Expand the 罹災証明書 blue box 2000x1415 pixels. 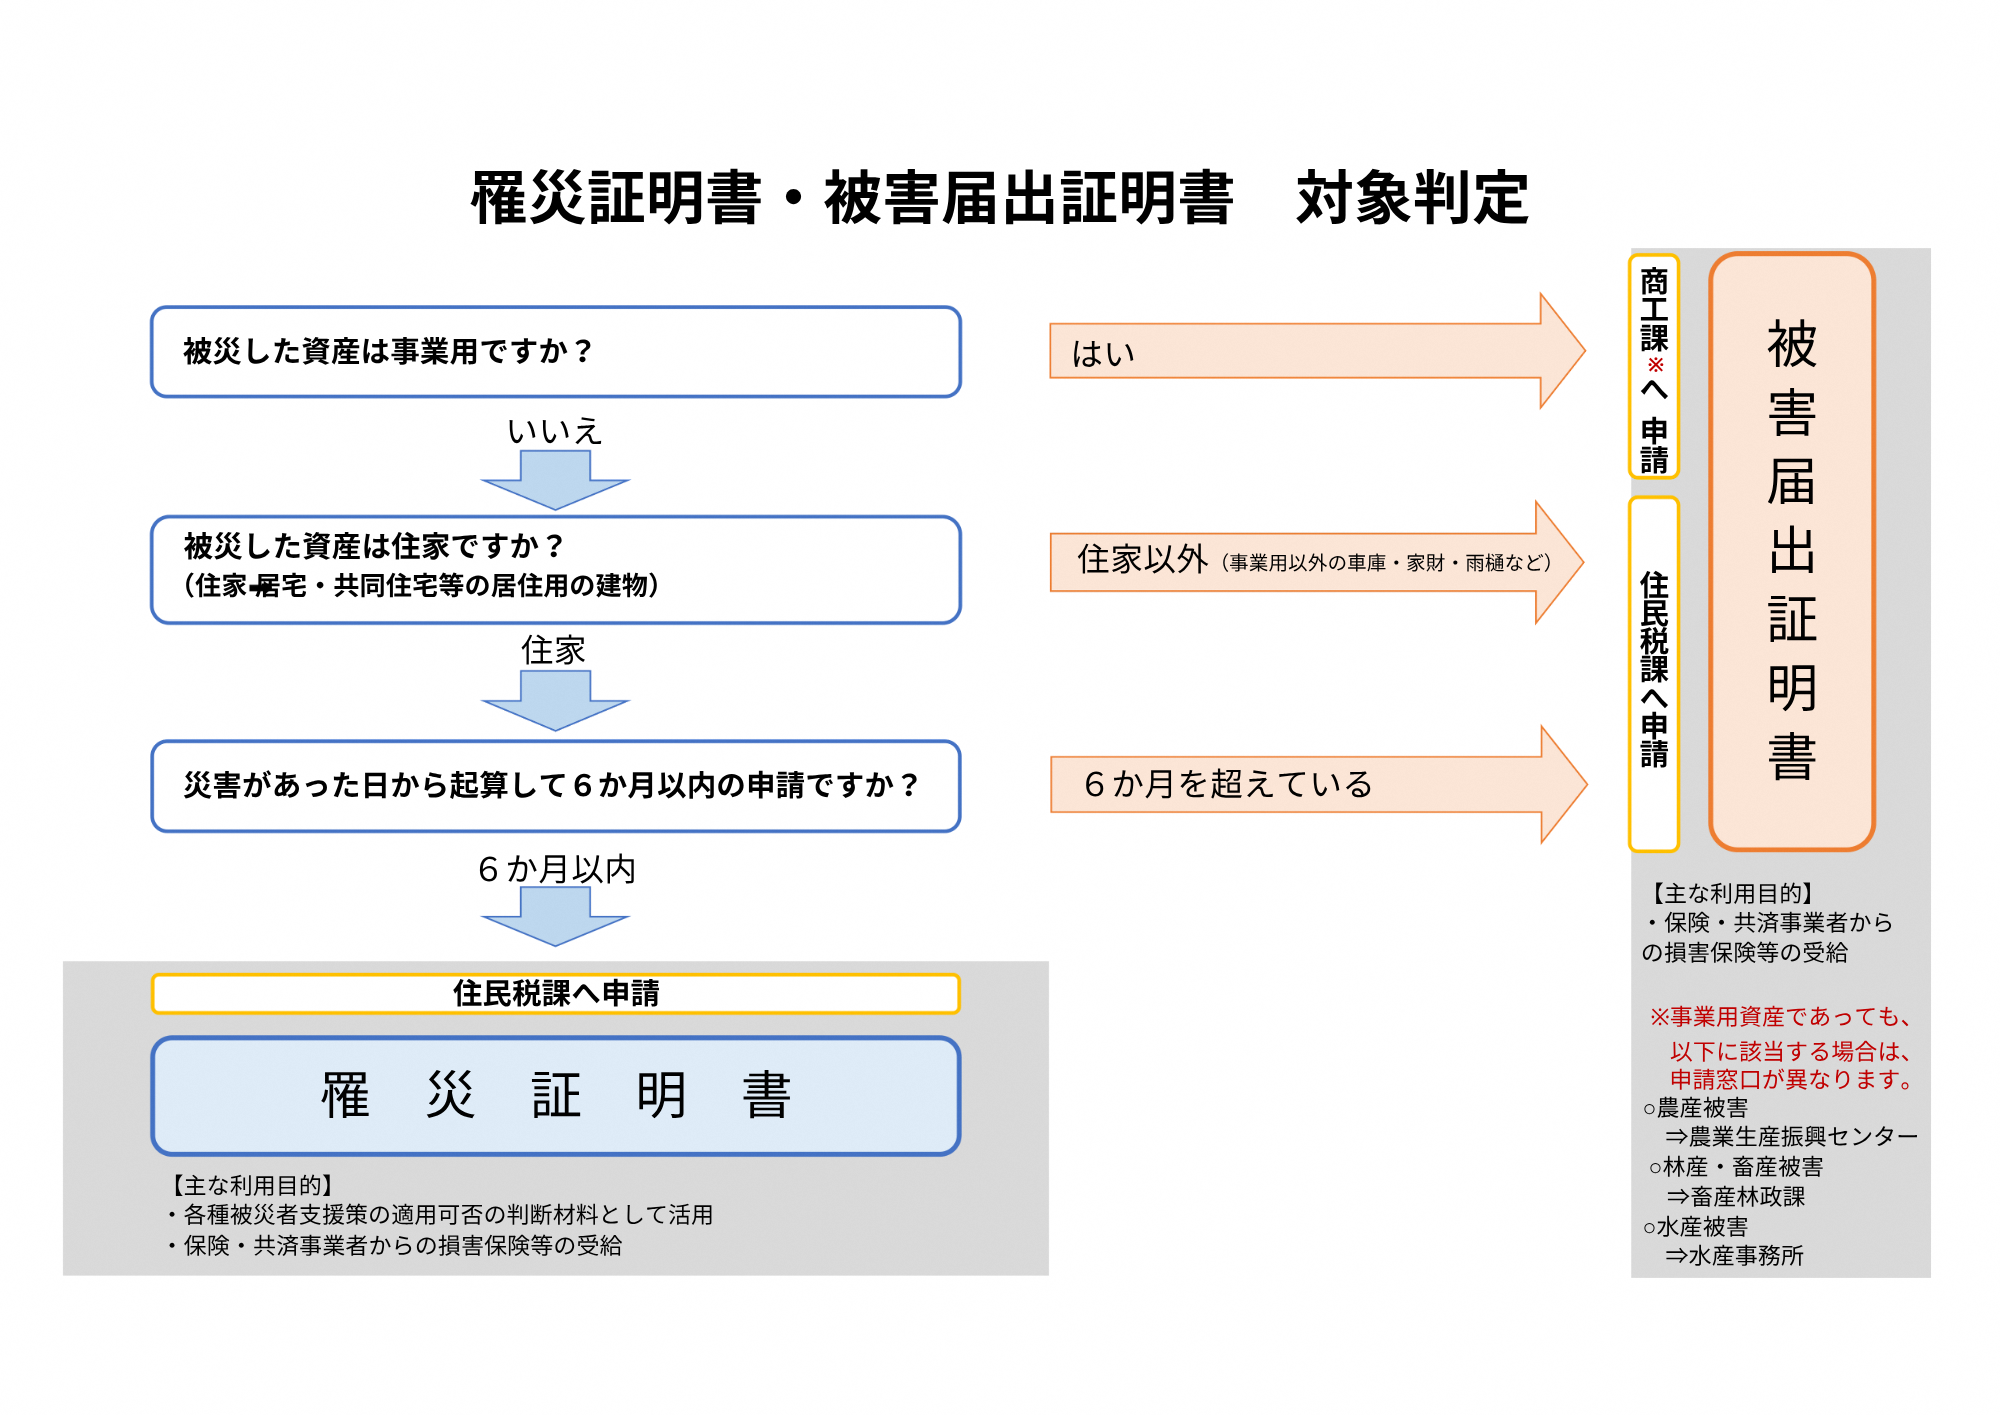[555, 1095]
